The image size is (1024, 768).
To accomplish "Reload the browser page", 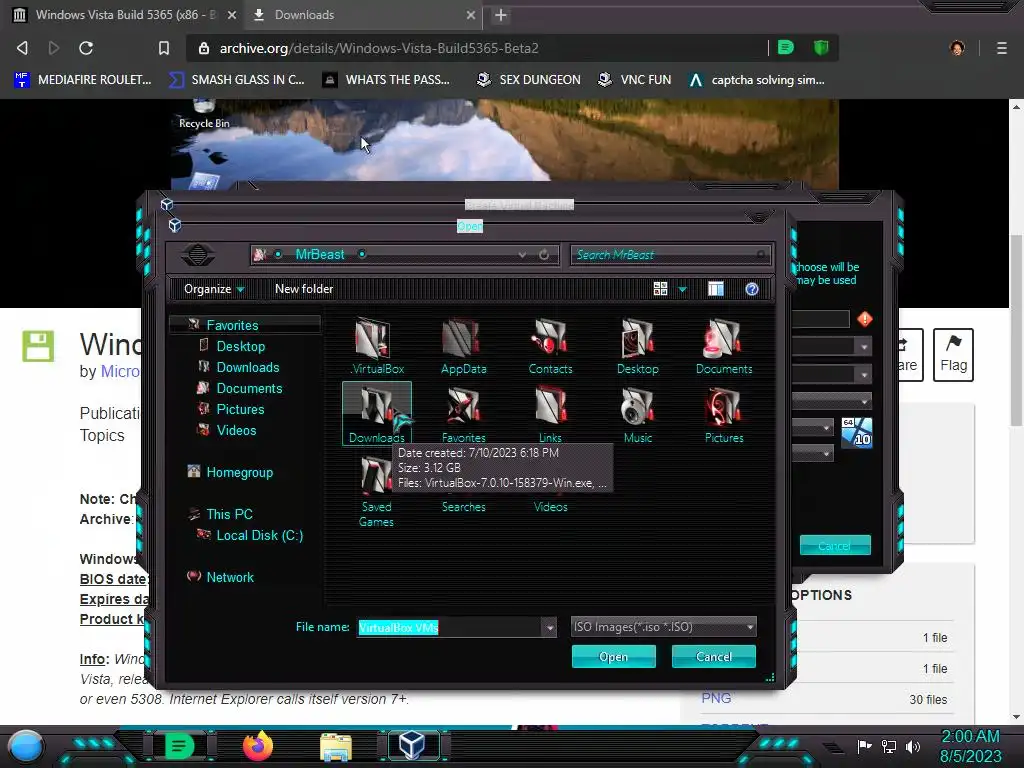I will click(86, 48).
